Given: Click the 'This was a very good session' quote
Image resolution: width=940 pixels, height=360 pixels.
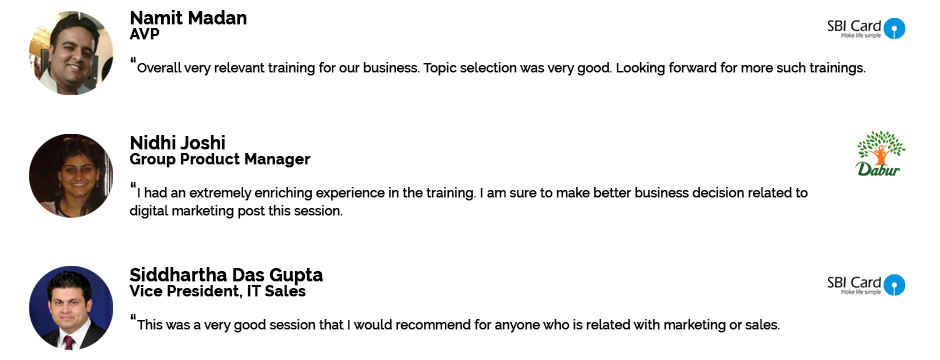Looking at the screenshot, I should (x=458, y=325).
